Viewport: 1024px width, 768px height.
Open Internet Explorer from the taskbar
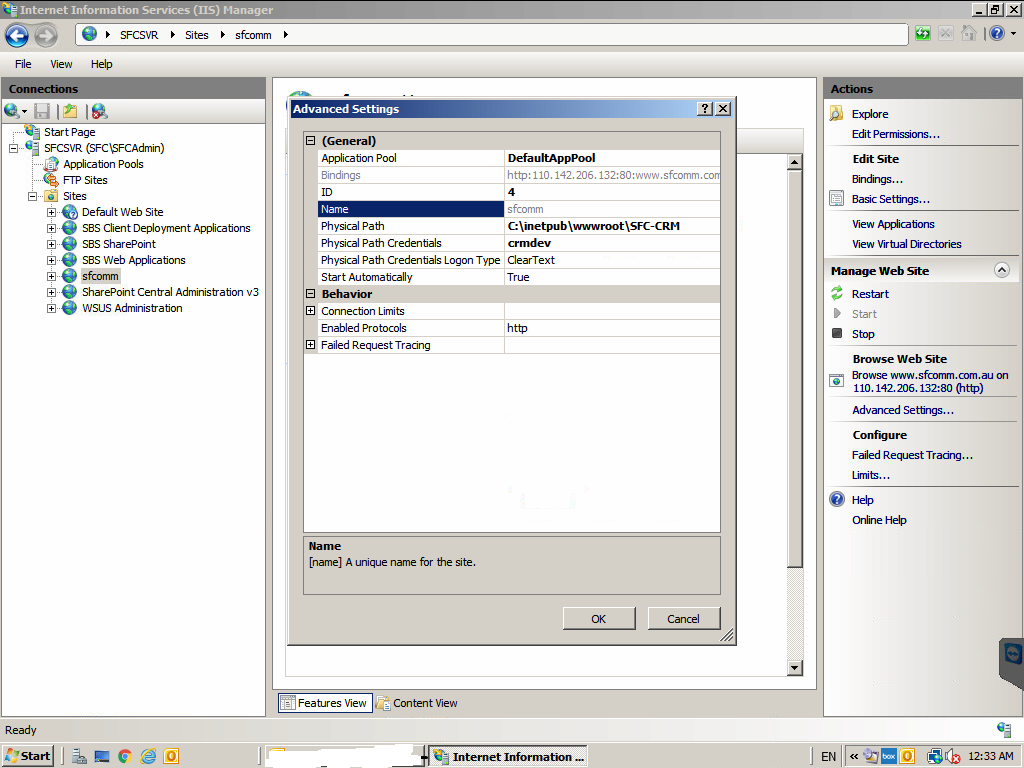(148, 756)
